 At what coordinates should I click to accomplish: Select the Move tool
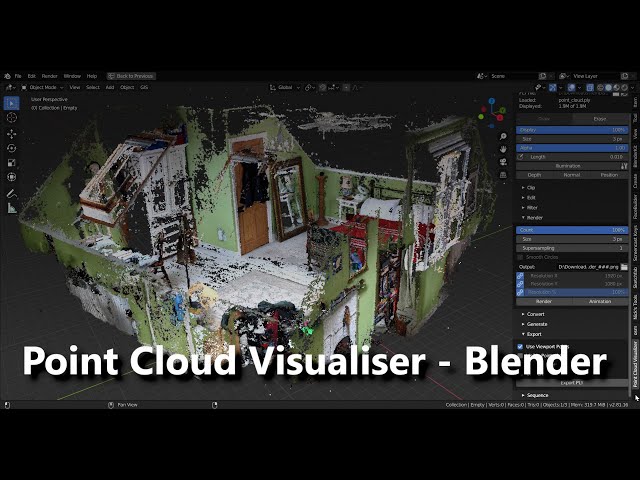(11, 134)
